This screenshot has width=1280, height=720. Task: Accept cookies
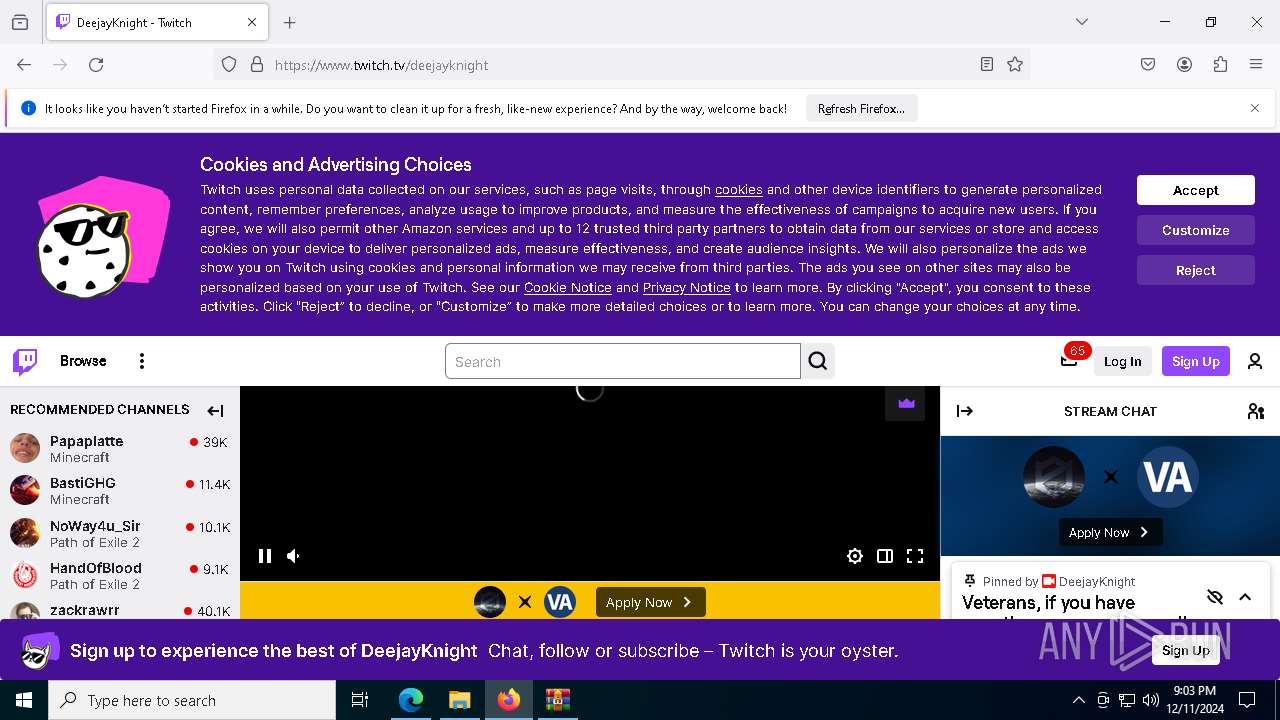coord(1196,190)
